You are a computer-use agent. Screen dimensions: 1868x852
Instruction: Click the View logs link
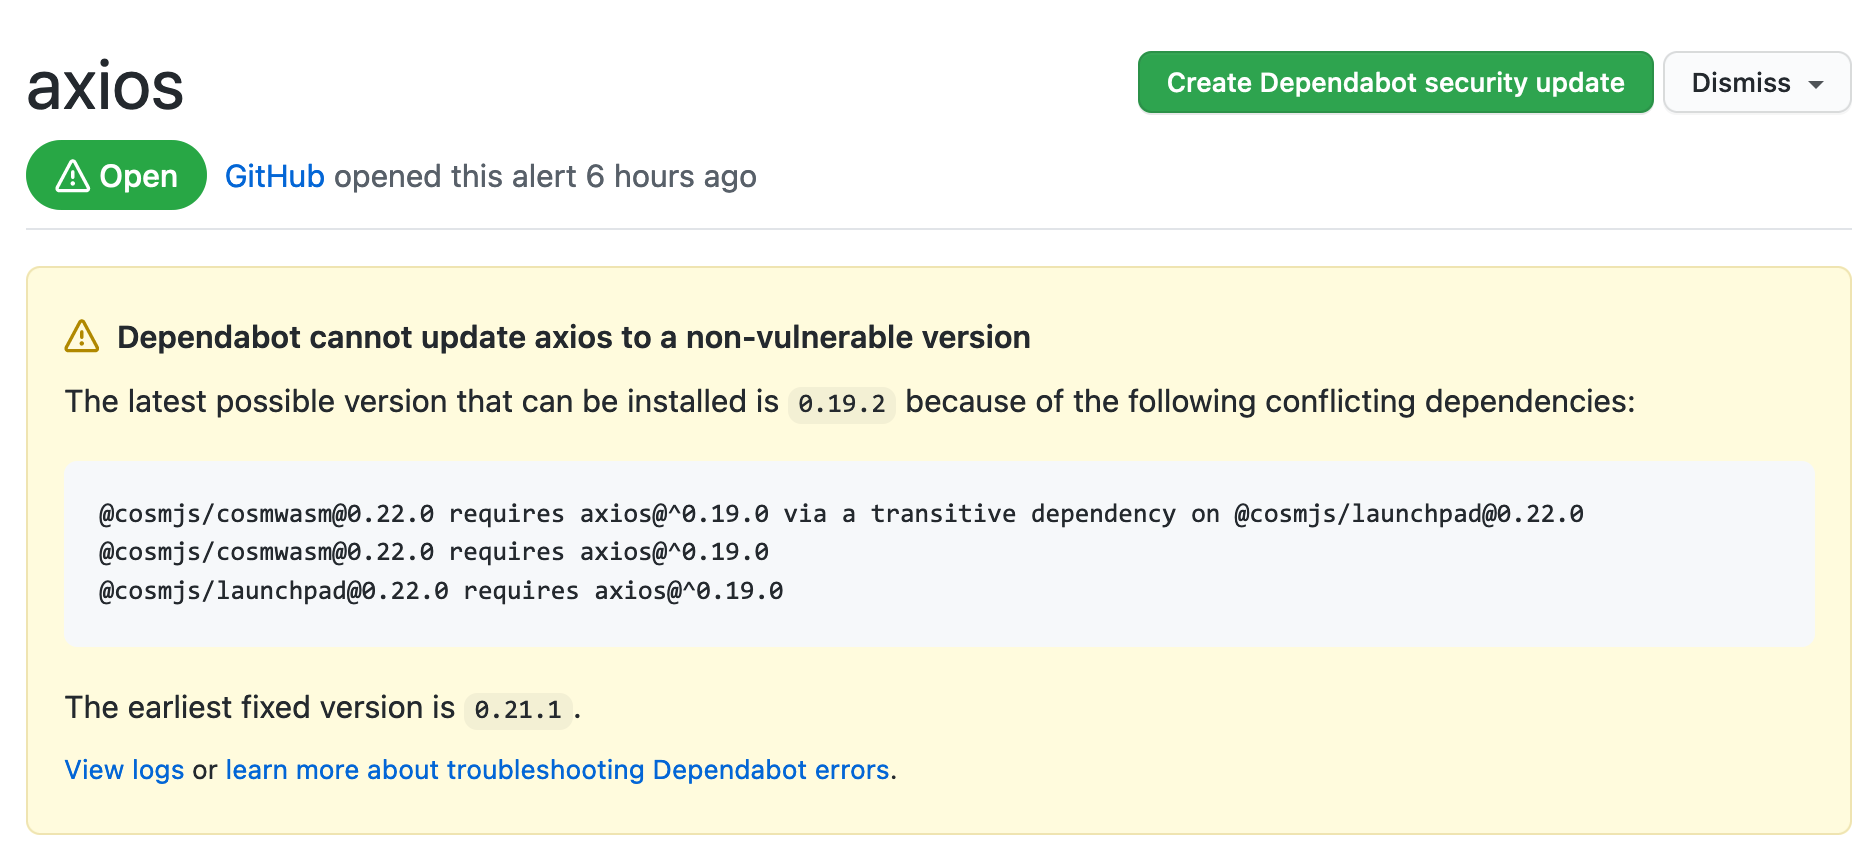(123, 770)
